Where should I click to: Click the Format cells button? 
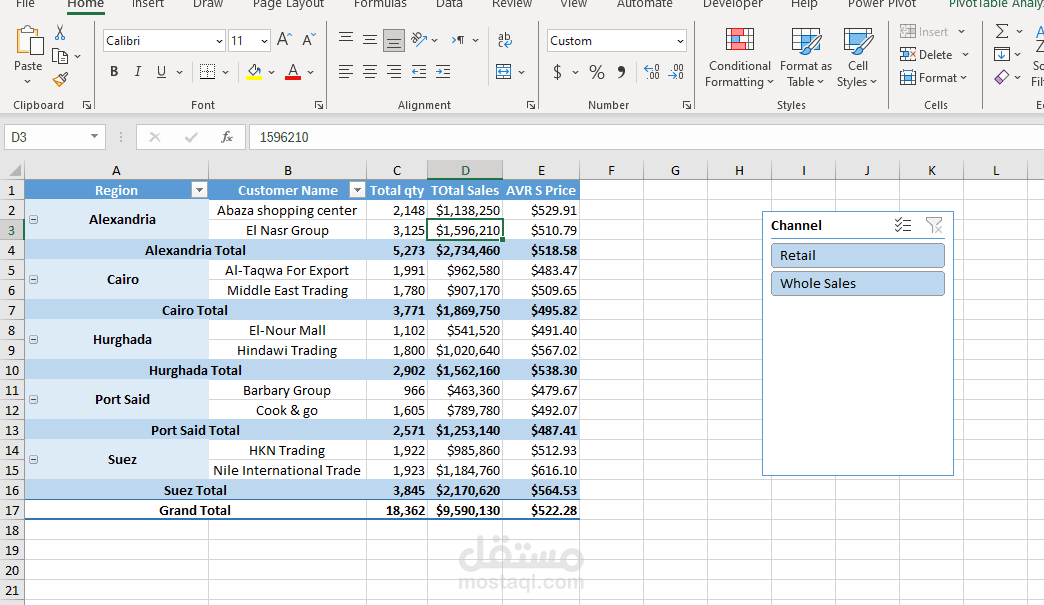[933, 78]
